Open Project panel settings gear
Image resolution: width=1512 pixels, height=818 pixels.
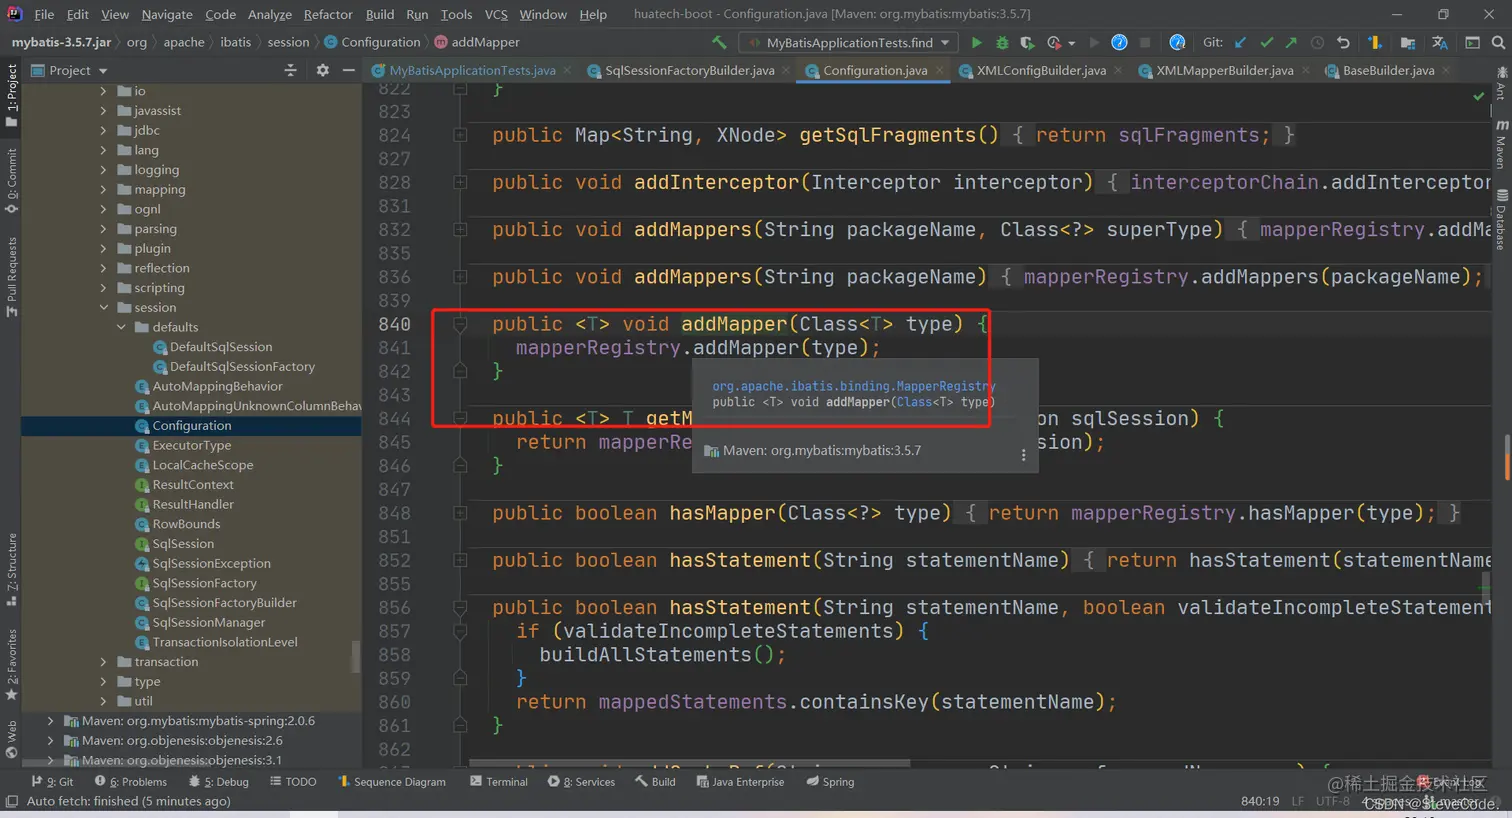click(x=322, y=70)
